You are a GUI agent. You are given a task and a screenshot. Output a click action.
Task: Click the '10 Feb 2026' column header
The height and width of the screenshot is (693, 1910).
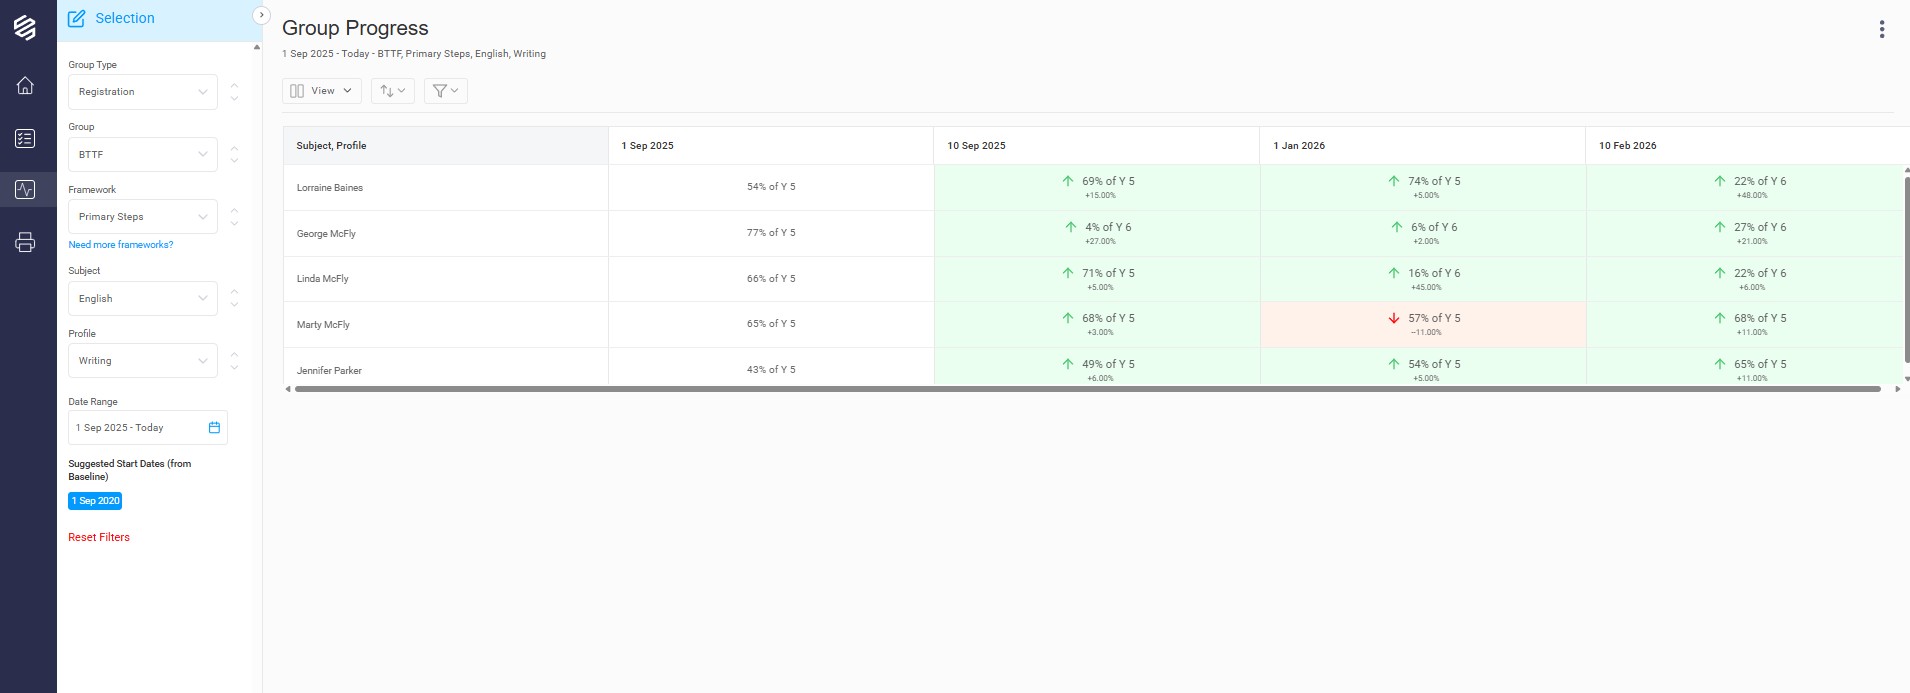[x=1747, y=146]
